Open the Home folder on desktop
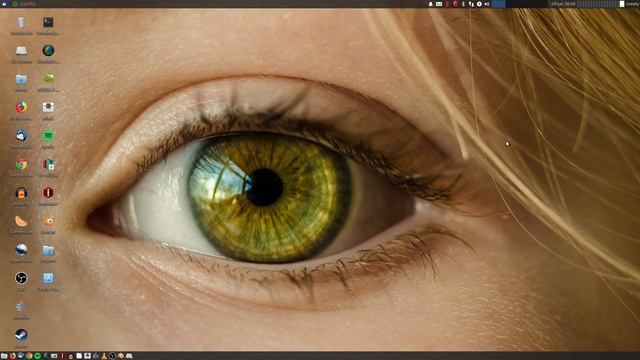Screen dimensions: 640x360 click(21, 79)
